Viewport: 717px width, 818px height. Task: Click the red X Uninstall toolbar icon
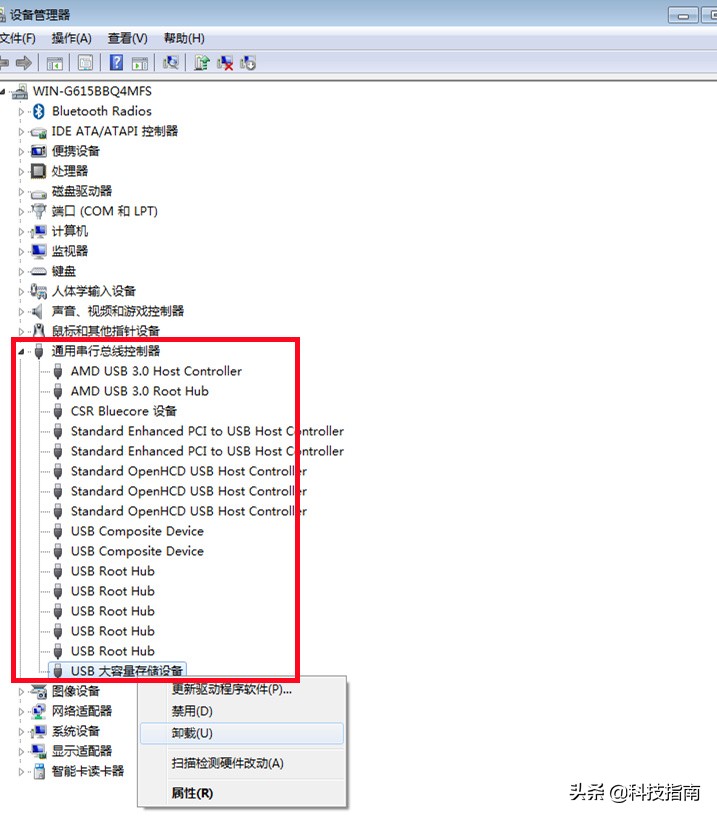coord(226,63)
